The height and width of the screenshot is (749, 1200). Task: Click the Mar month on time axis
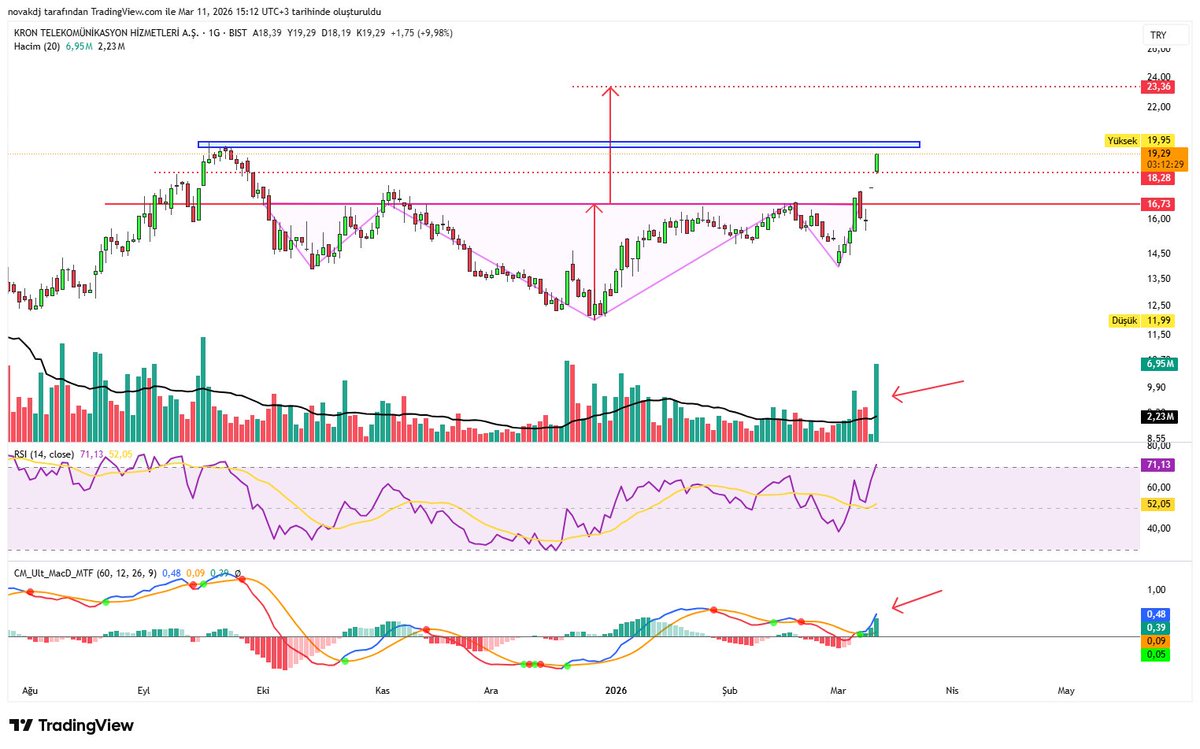tap(838, 690)
